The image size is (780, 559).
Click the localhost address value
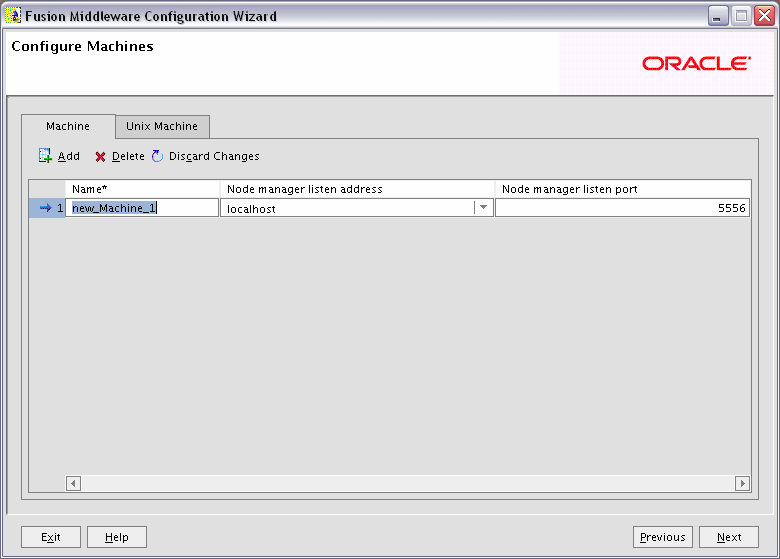click(x=251, y=209)
